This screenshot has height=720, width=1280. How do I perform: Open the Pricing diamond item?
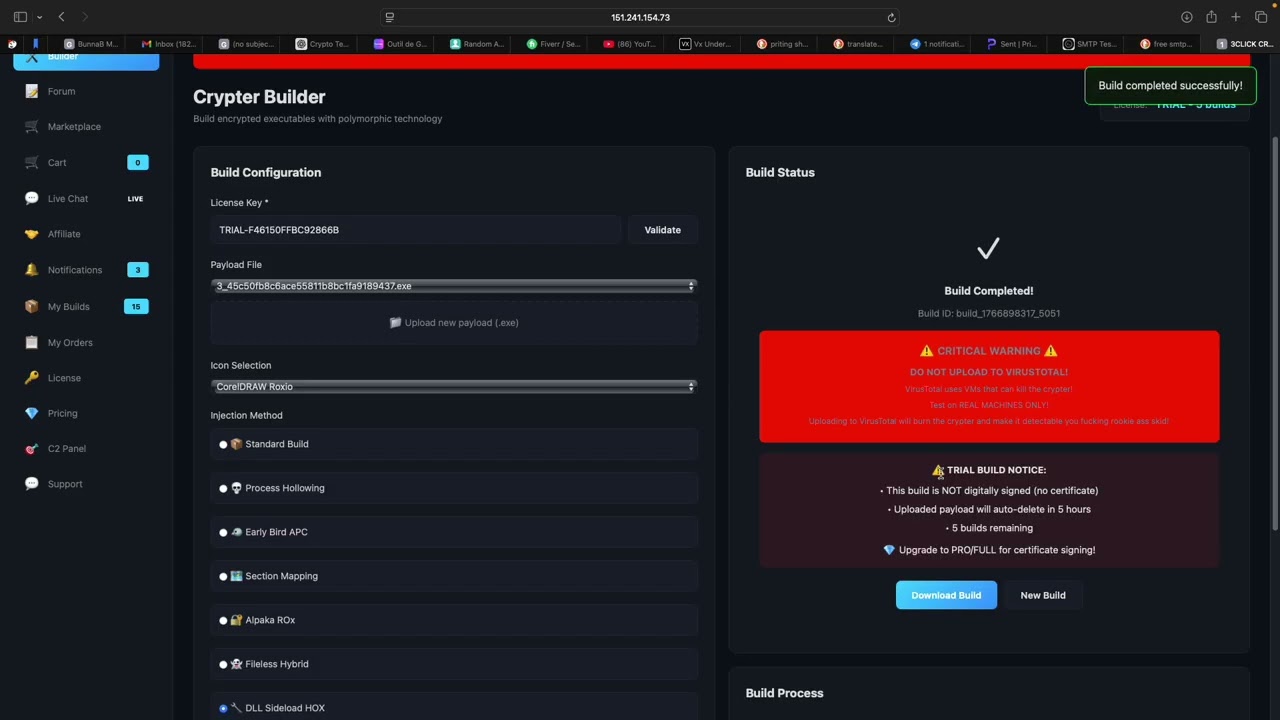[86, 413]
